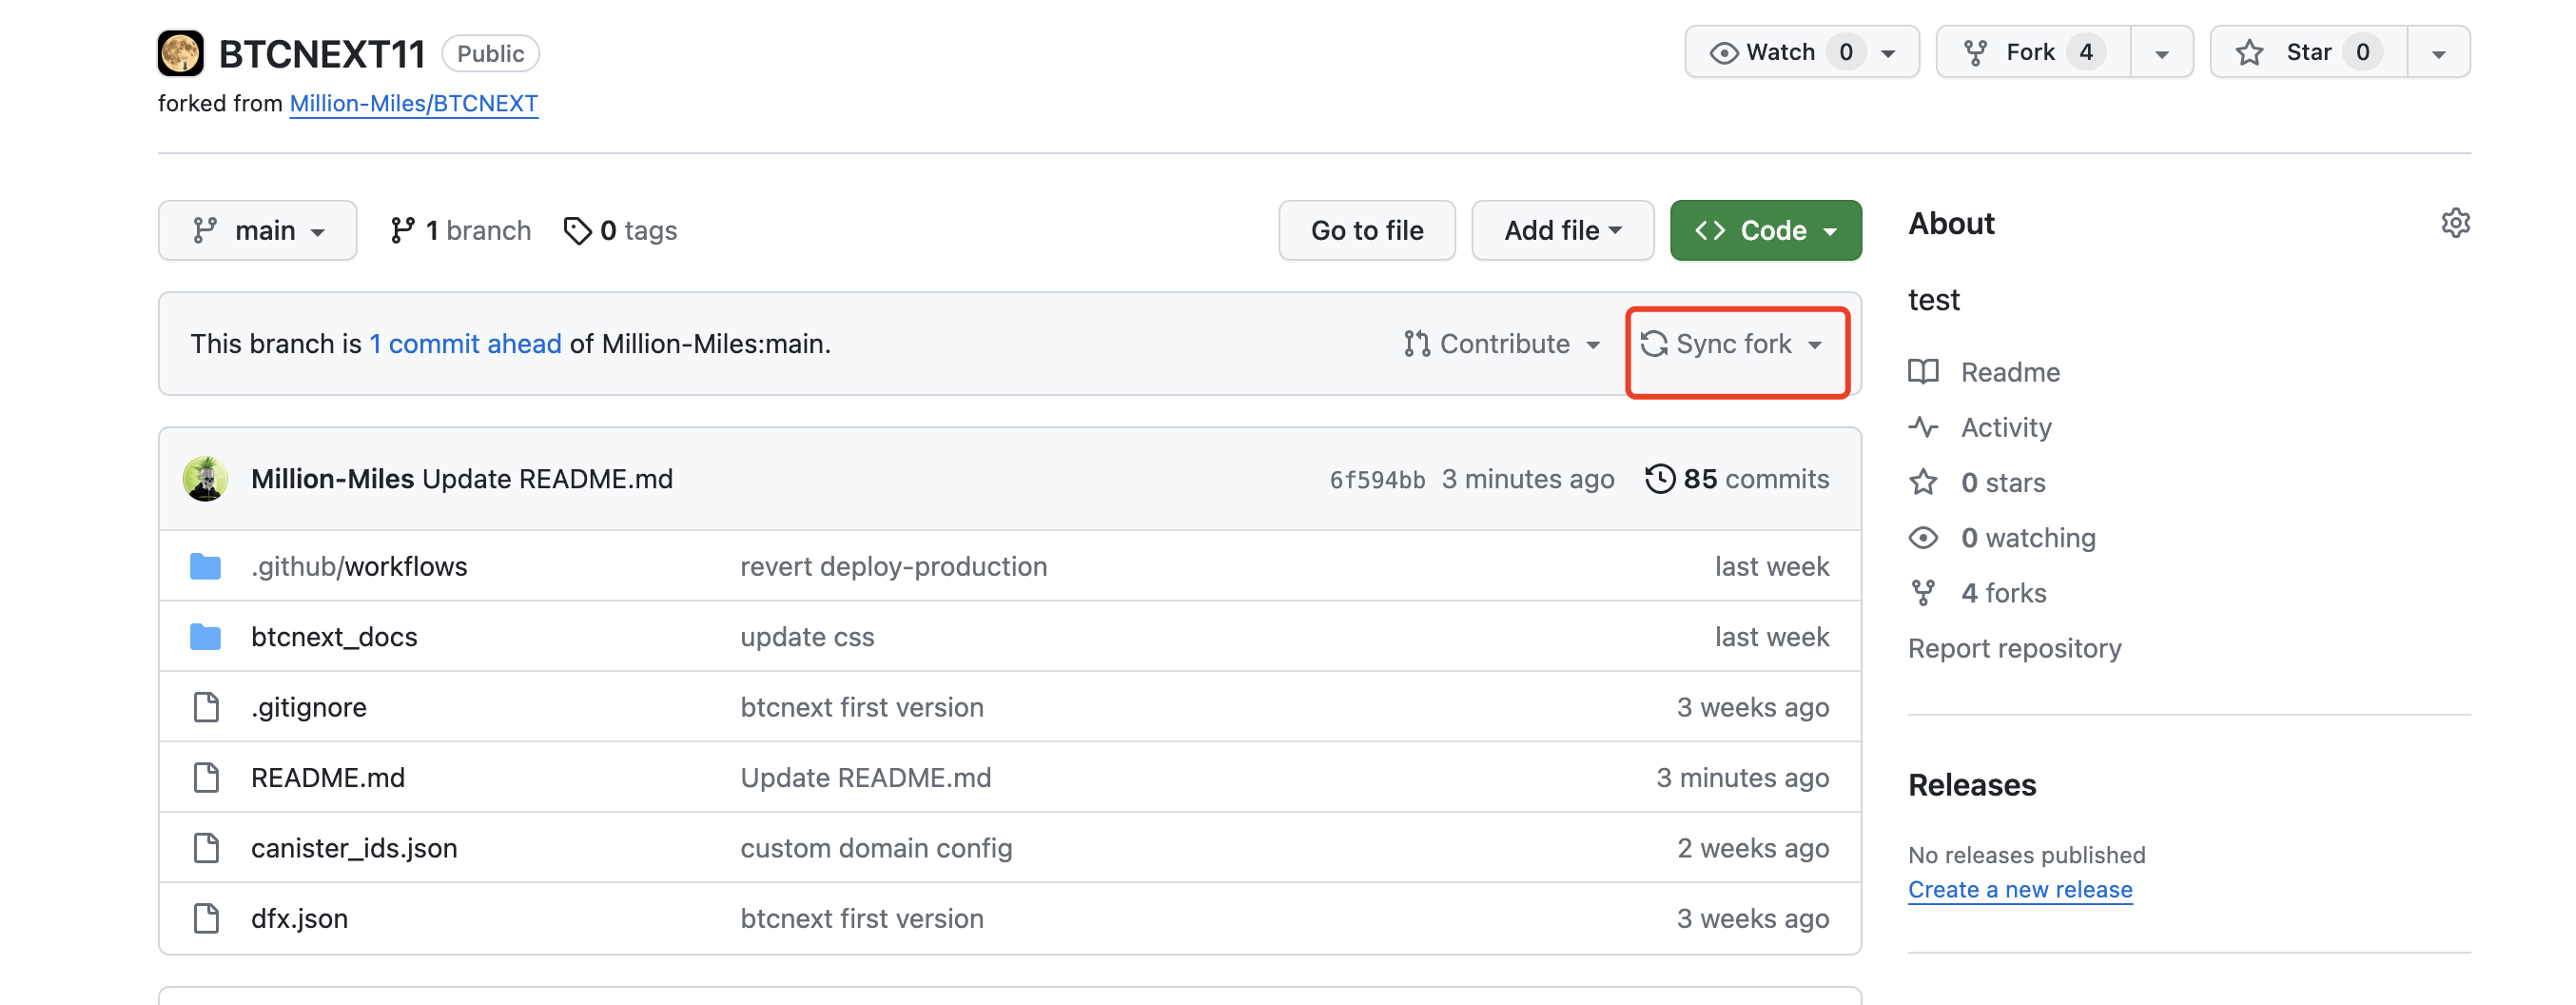Open the .github/workflows folder
The height and width of the screenshot is (1005, 2576).
(x=359, y=566)
